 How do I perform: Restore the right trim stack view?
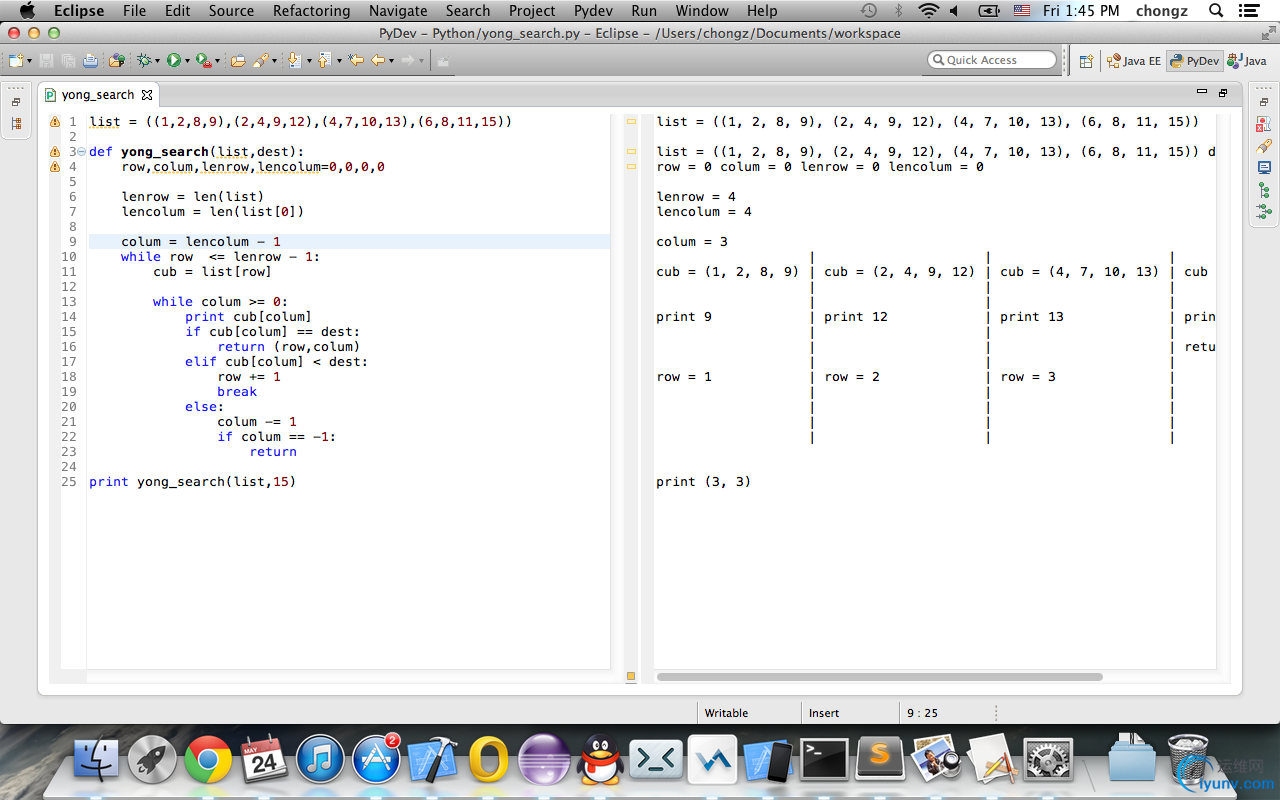[x=1264, y=102]
